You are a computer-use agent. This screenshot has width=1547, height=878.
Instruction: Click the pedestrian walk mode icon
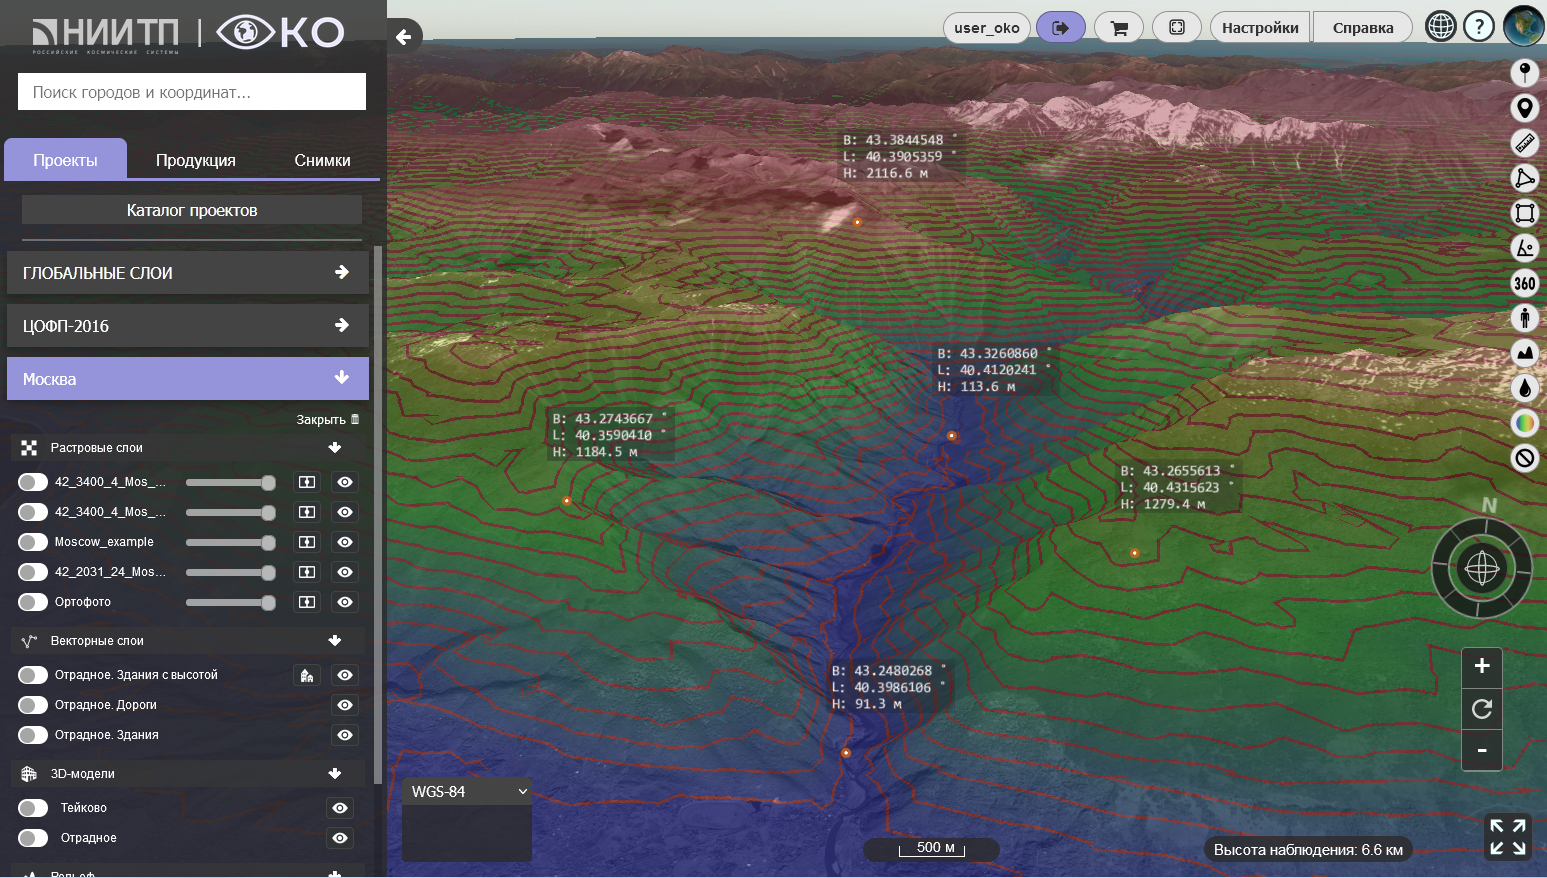click(1524, 318)
